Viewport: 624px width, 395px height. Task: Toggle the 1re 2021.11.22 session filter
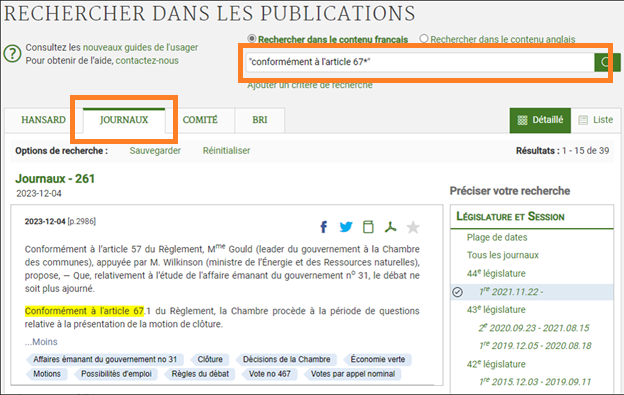coord(532,292)
